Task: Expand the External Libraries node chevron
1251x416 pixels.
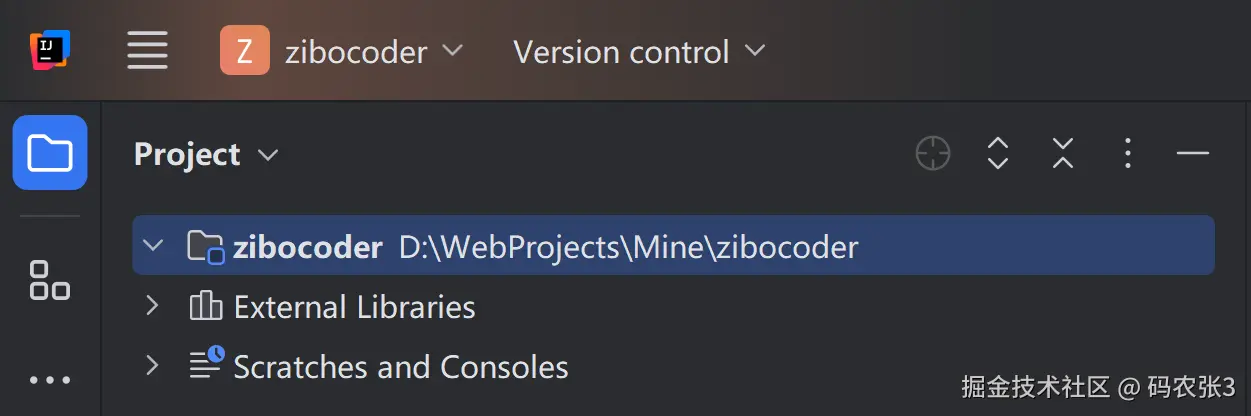Action: (x=153, y=305)
